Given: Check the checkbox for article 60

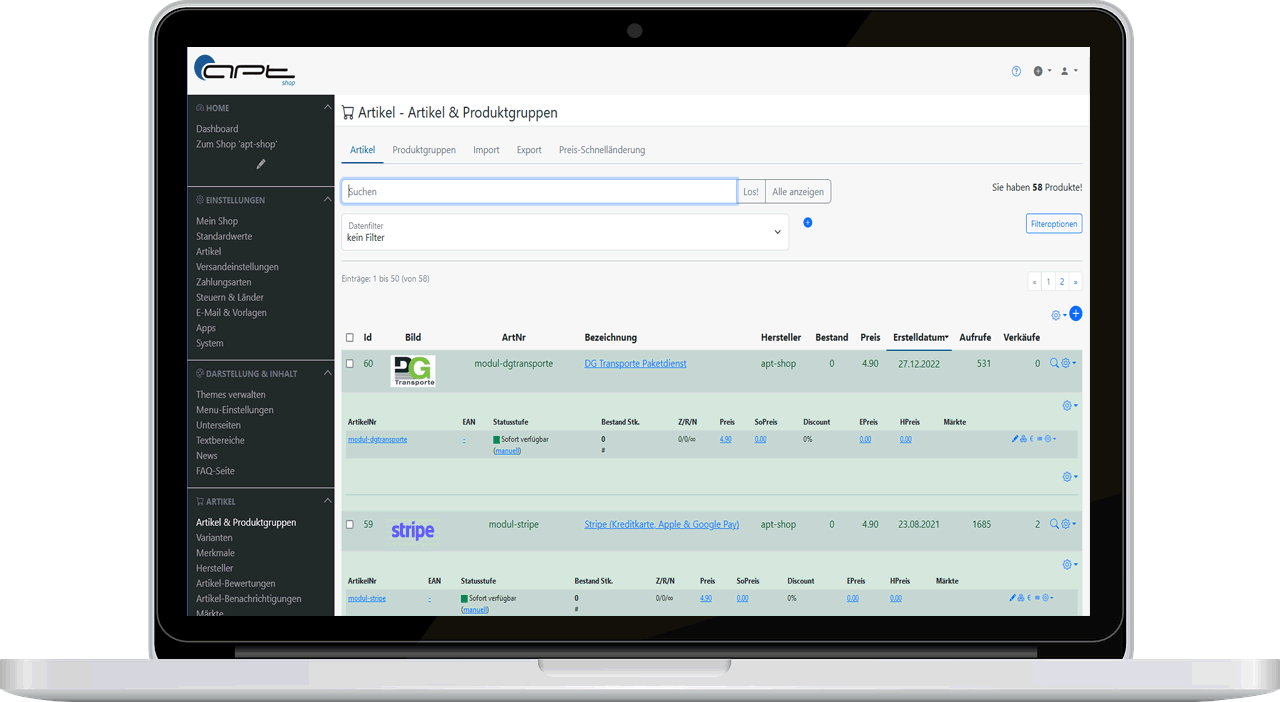Looking at the screenshot, I should [x=349, y=364].
